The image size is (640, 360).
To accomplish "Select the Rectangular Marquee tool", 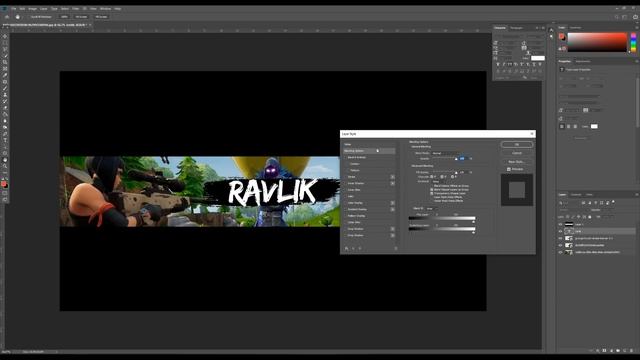I will point(5,42).
